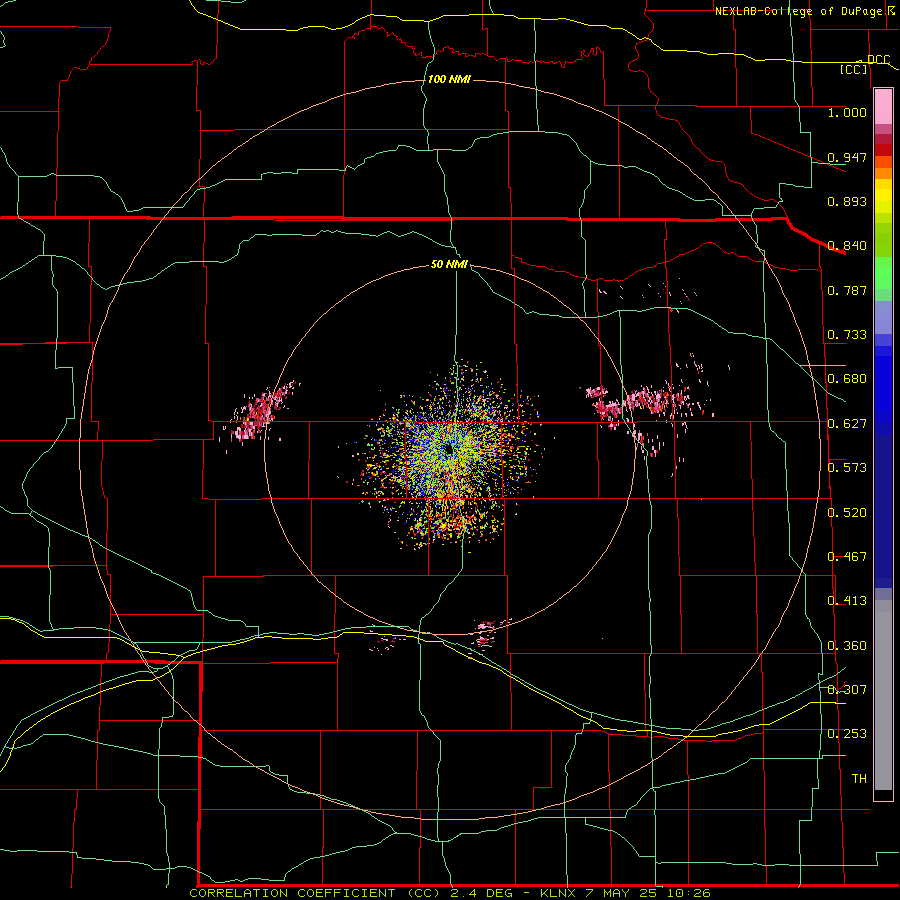Click the "10:26" timestamp in caption

coord(688,893)
